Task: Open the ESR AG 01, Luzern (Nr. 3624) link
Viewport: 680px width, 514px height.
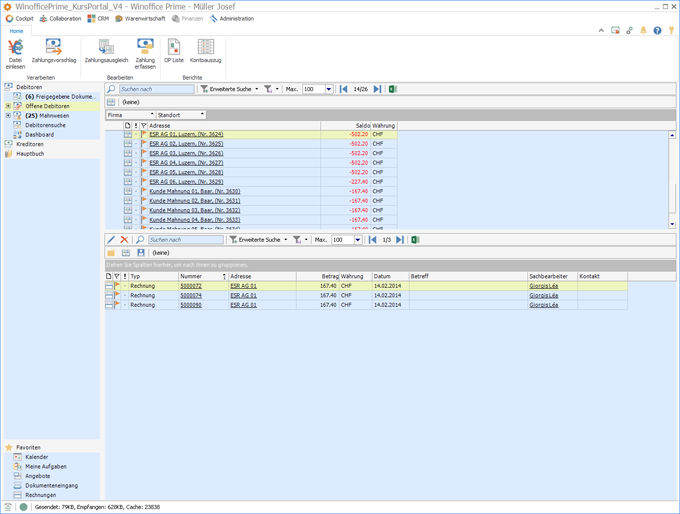Action: pos(186,134)
